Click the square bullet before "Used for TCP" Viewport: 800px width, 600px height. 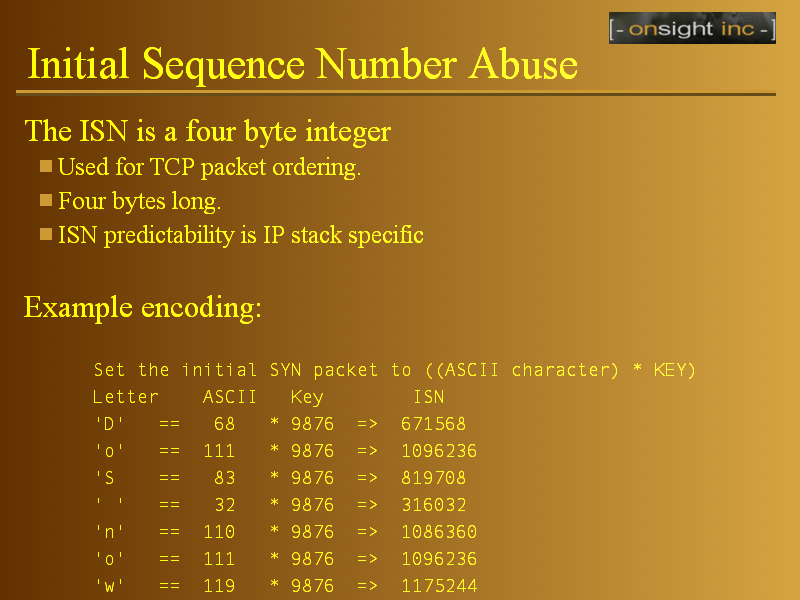(46, 166)
